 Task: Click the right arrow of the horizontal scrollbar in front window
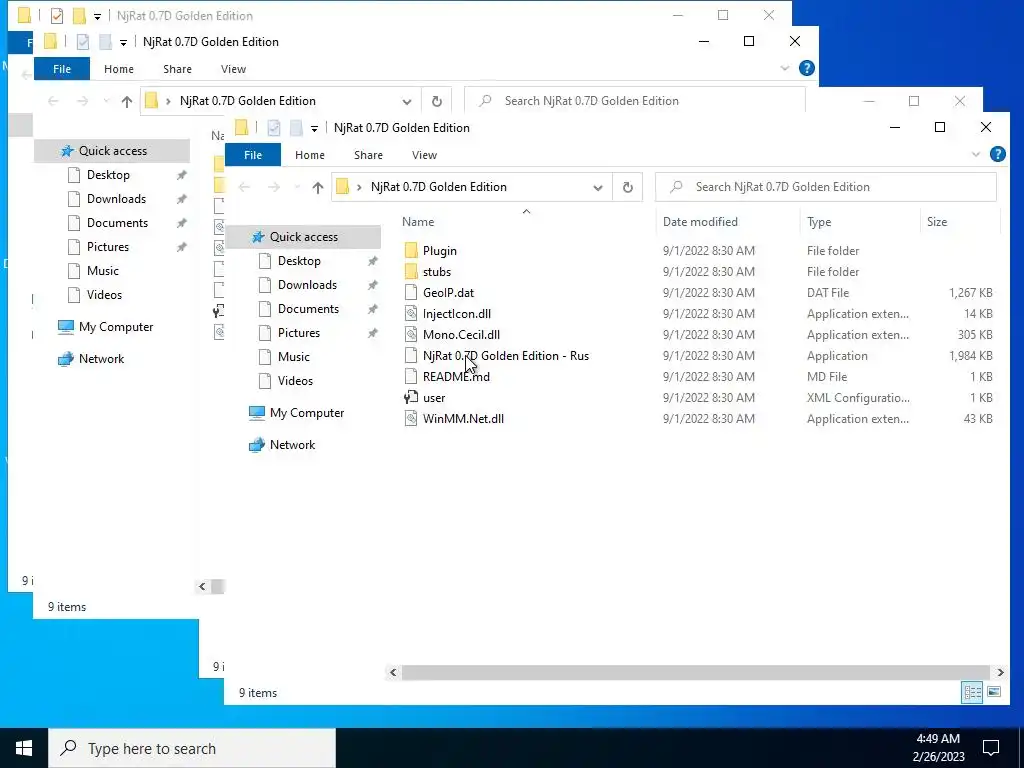1000,672
